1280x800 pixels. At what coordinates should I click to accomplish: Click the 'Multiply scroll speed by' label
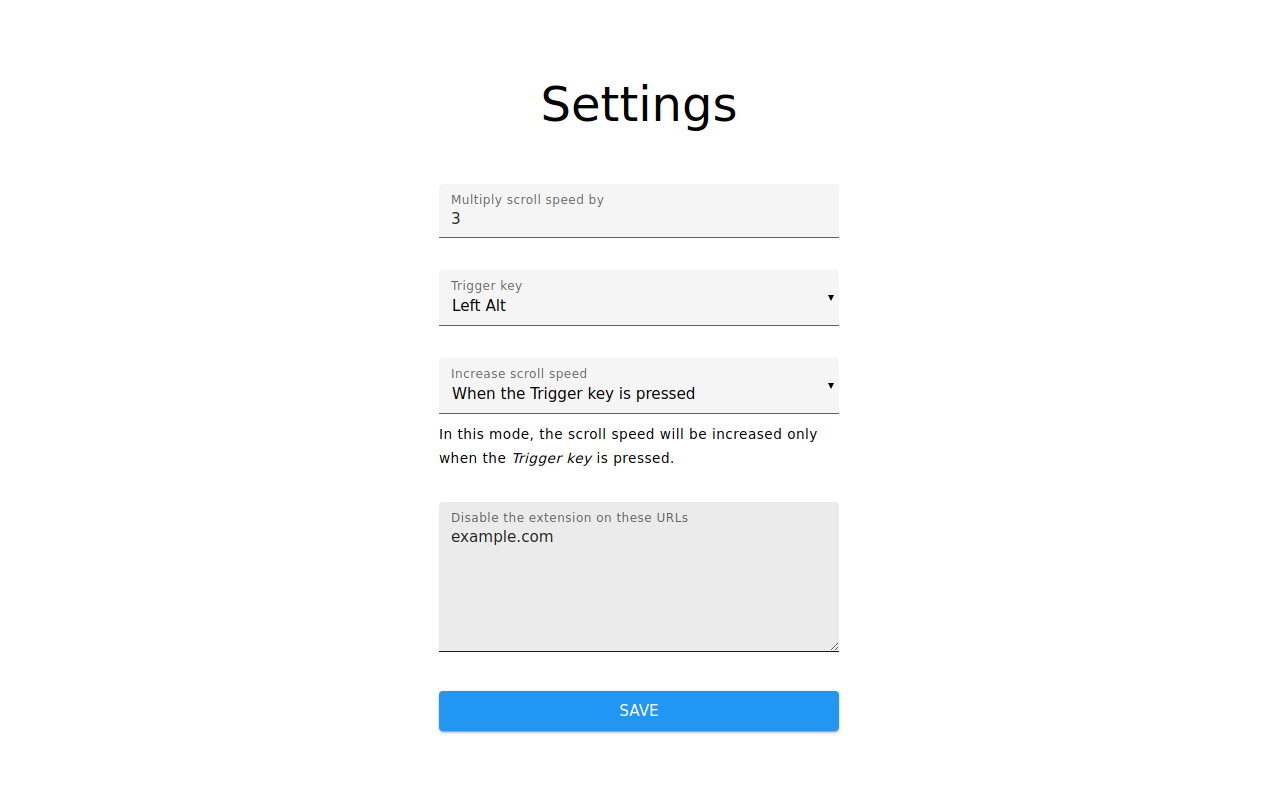coord(527,200)
